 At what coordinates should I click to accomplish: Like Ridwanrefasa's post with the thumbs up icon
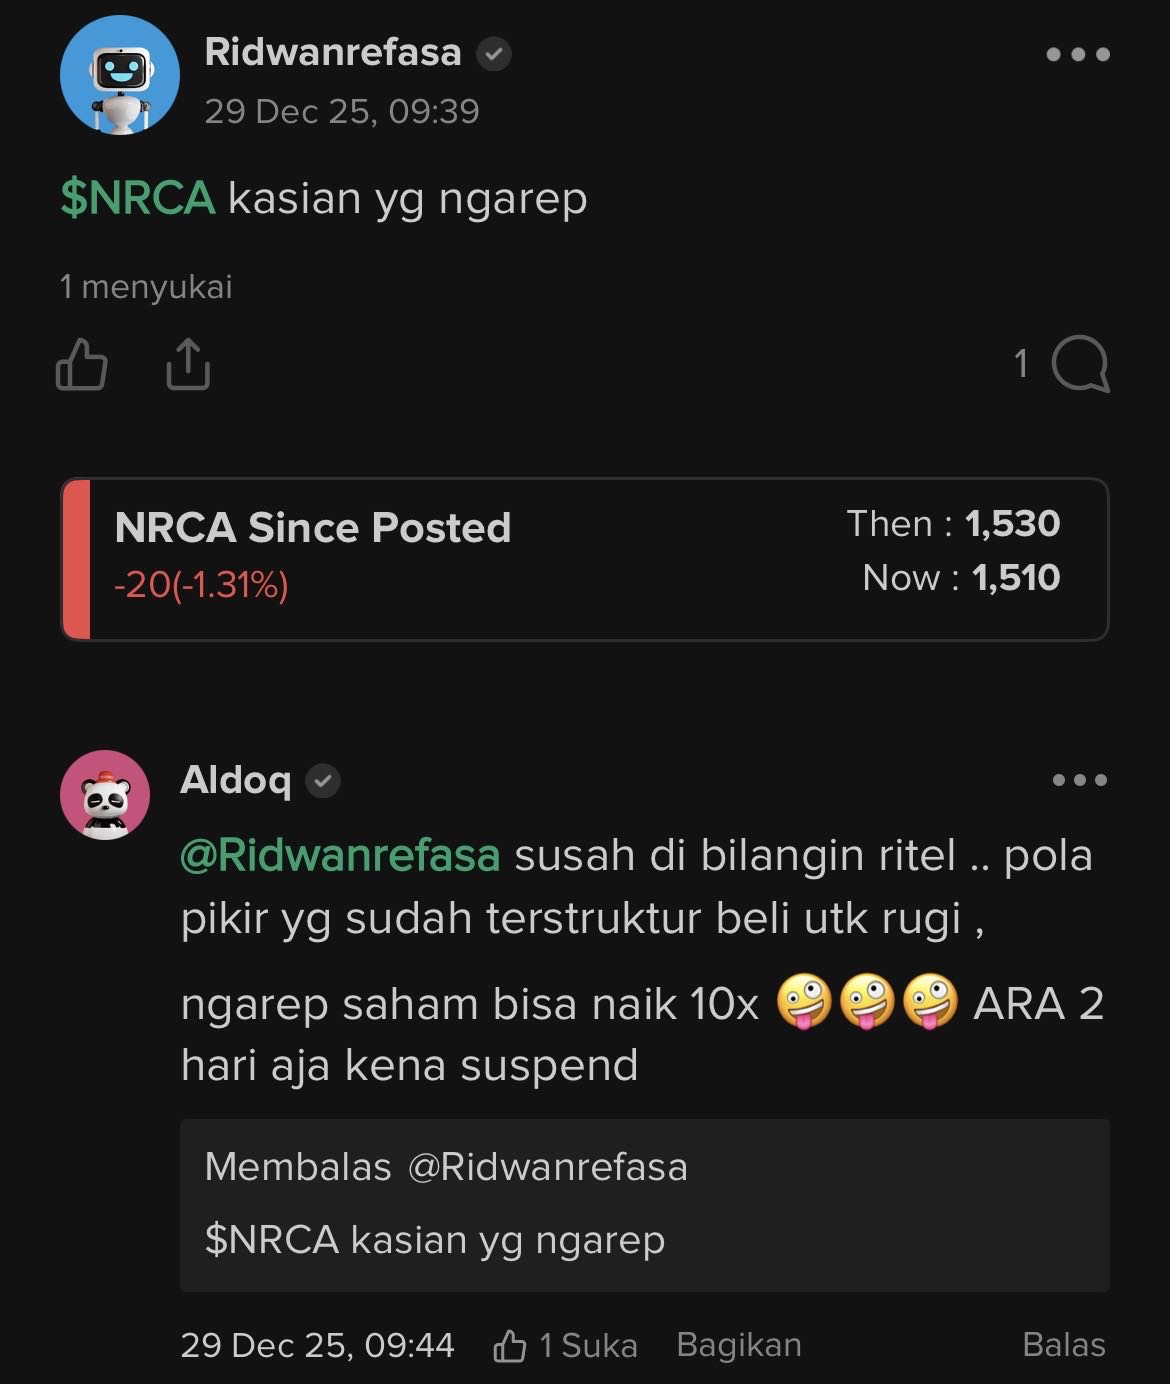tap(80, 366)
